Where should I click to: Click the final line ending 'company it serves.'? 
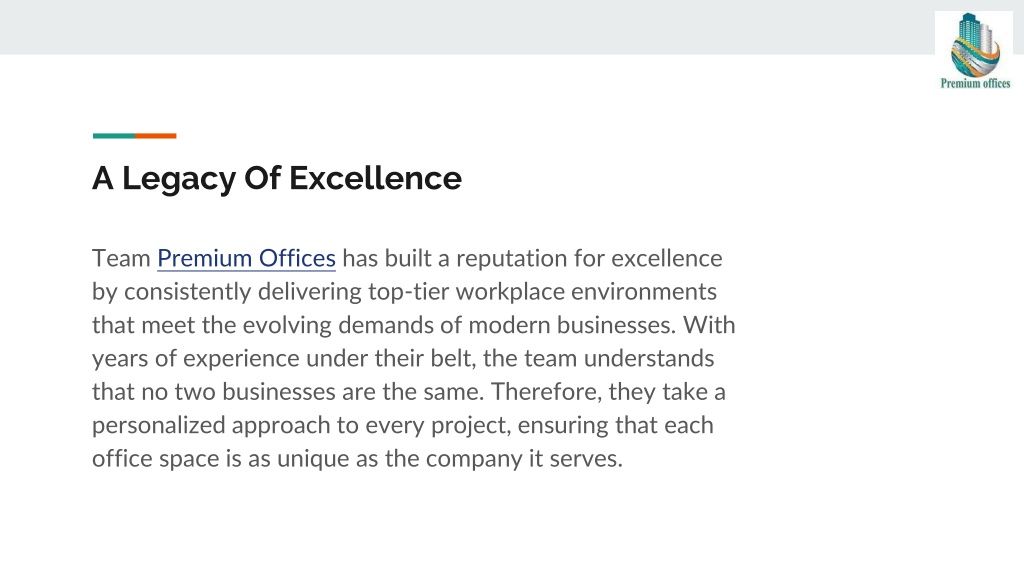(x=357, y=458)
